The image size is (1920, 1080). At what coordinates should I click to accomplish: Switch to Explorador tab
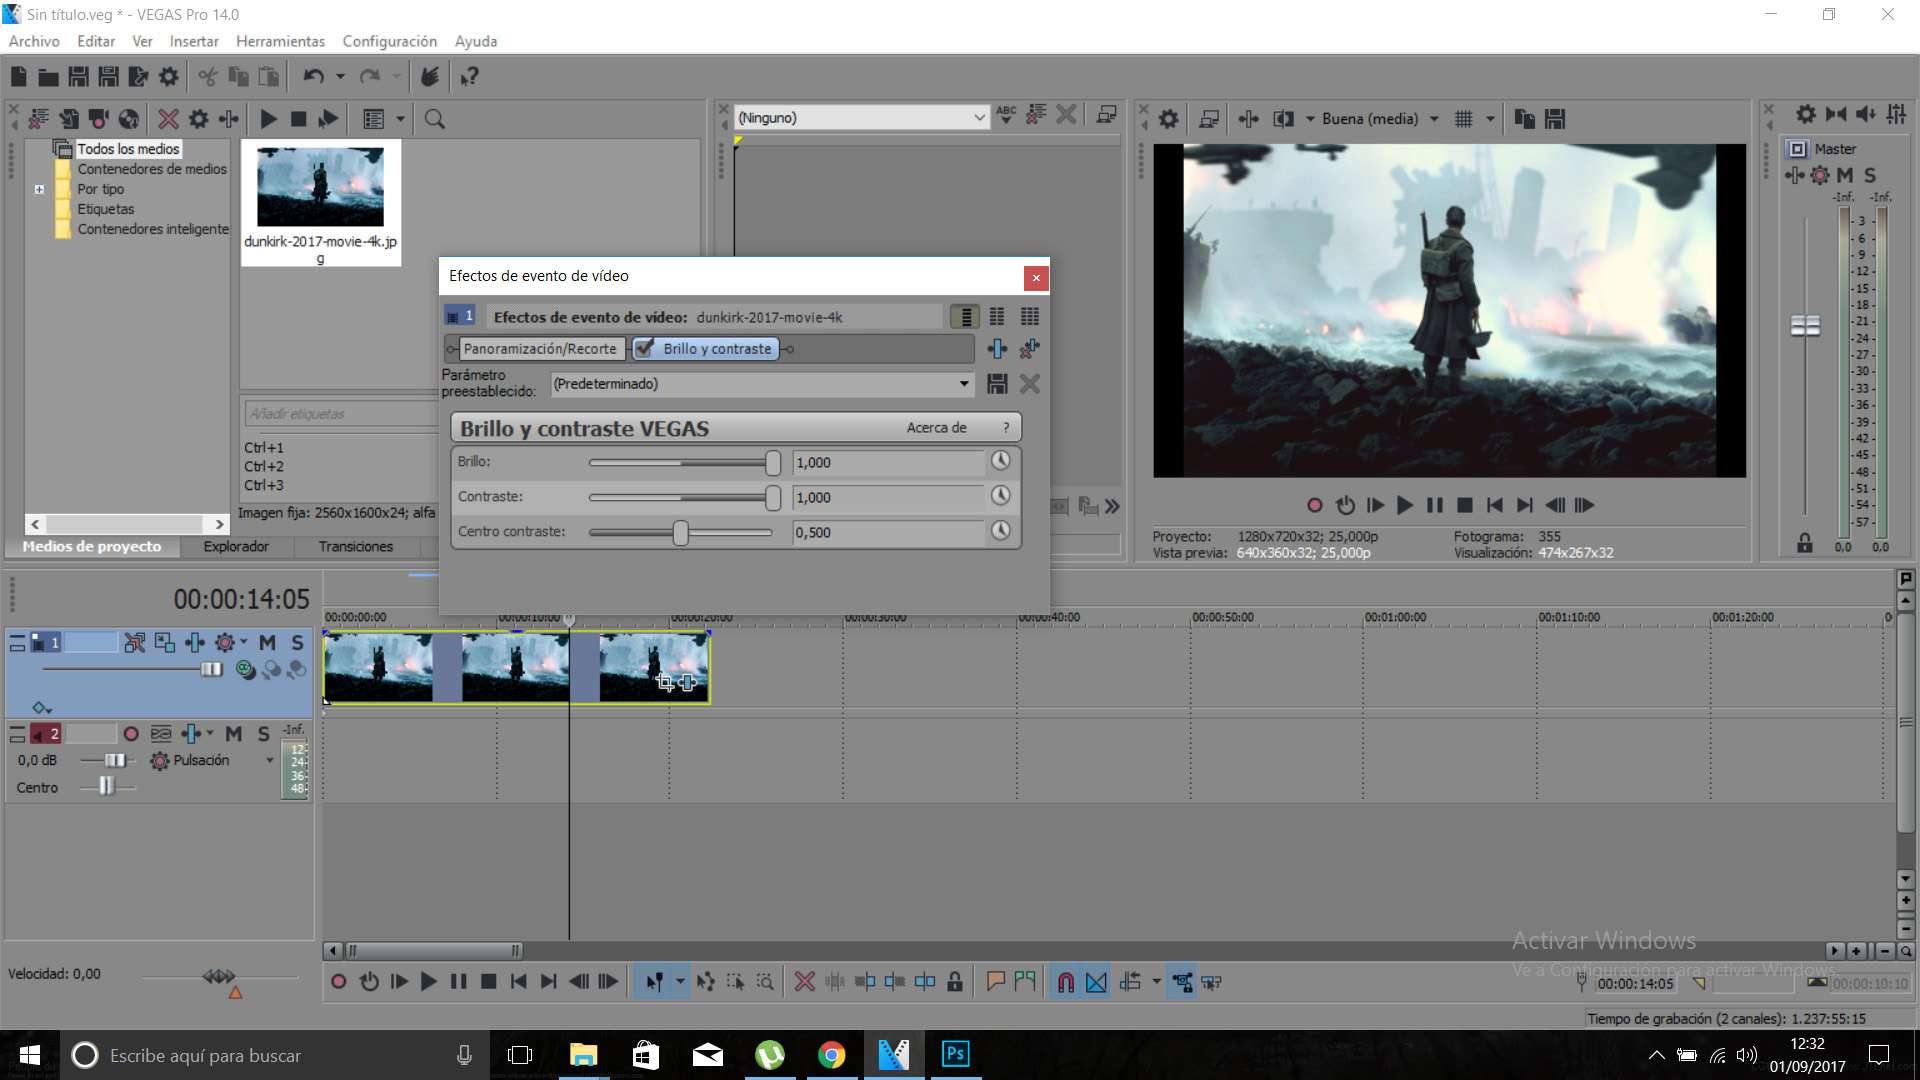236,546
